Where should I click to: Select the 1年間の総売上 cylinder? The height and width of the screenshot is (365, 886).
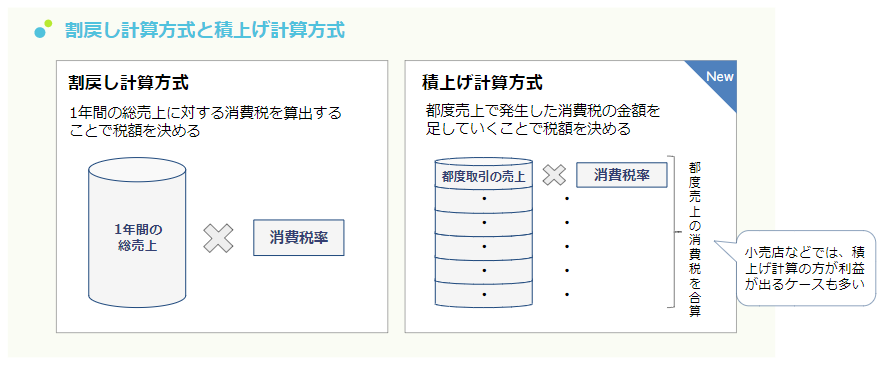click(137, 232)
